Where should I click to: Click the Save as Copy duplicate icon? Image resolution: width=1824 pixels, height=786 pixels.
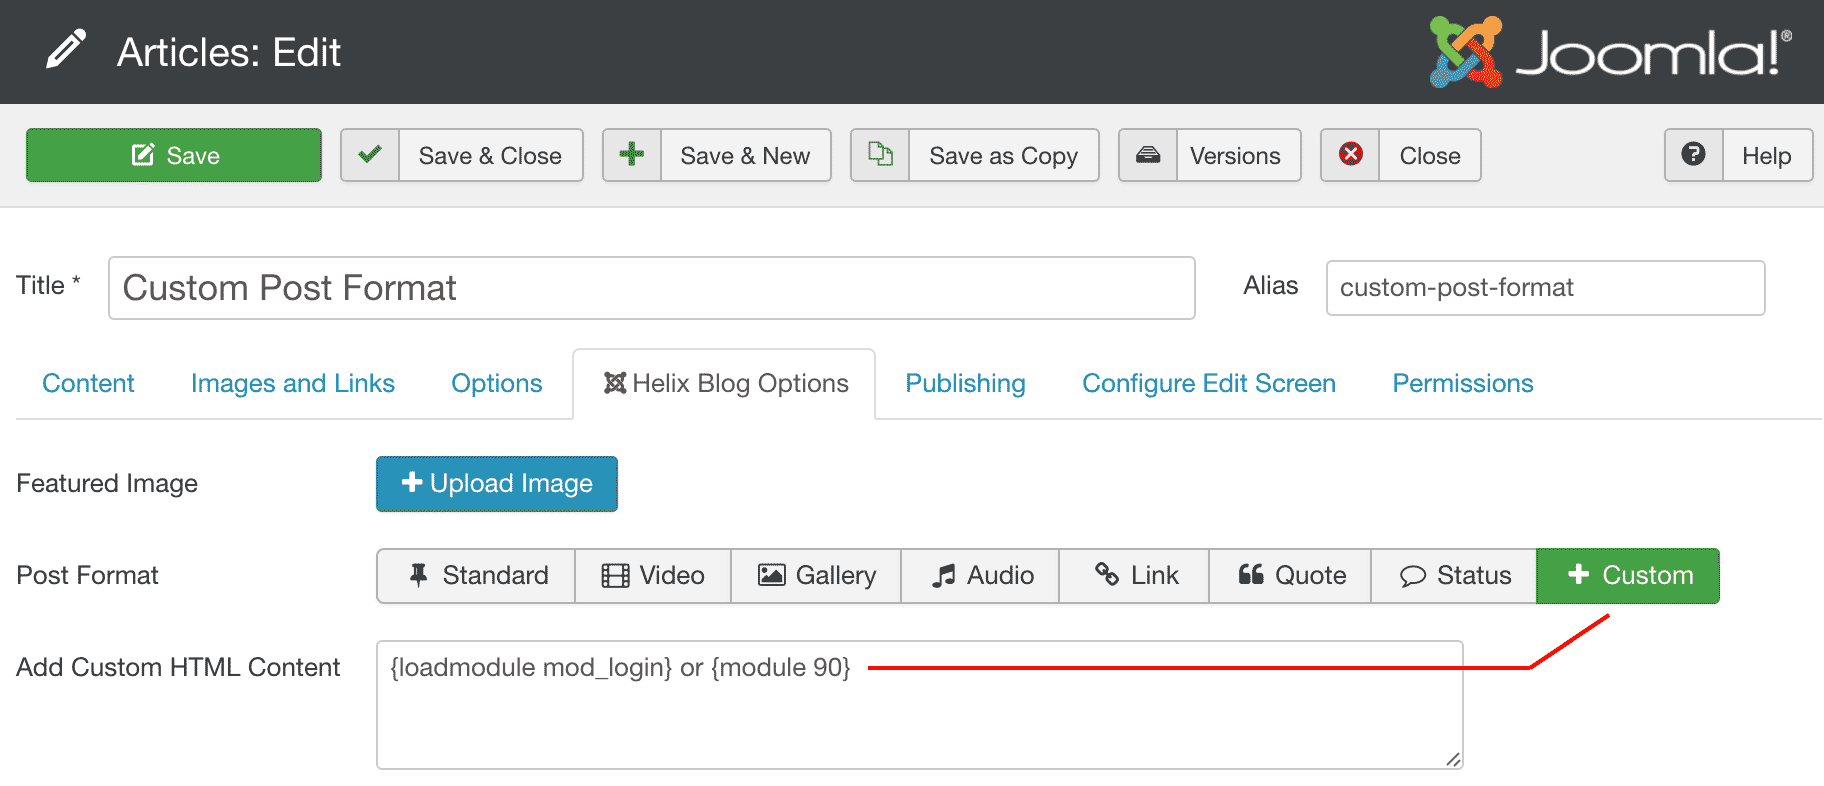pyautogui.click(x=880, y=155)
